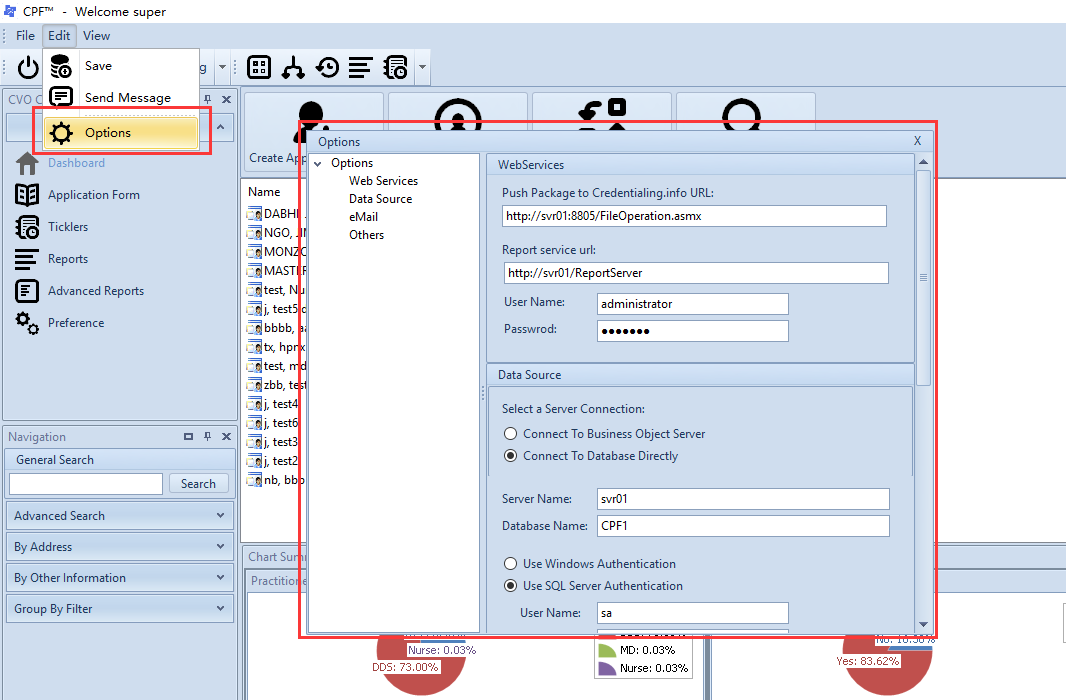Click the Application Form book icon

click(27, 195)
